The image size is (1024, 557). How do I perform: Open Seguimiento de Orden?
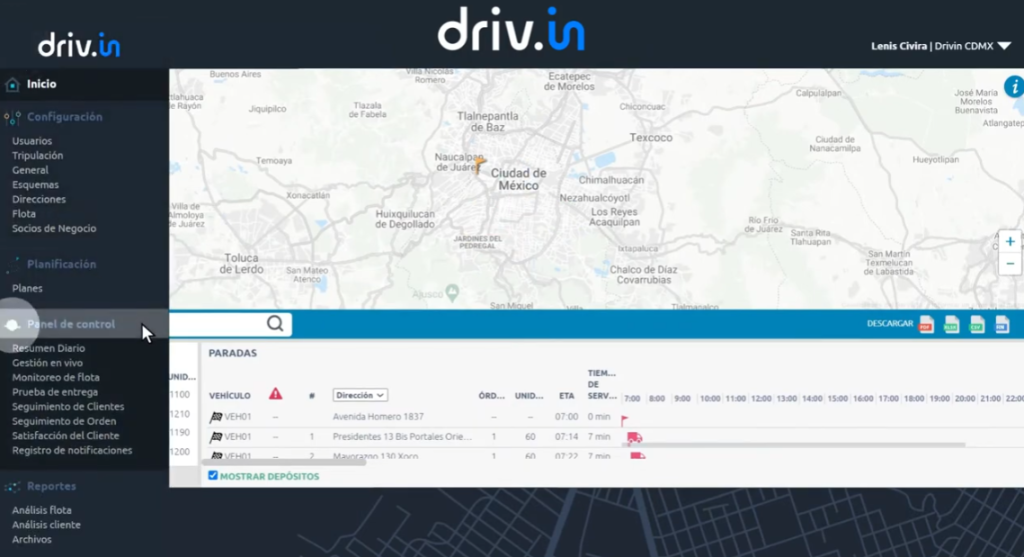pyautogui.click(x=64, y=421)
